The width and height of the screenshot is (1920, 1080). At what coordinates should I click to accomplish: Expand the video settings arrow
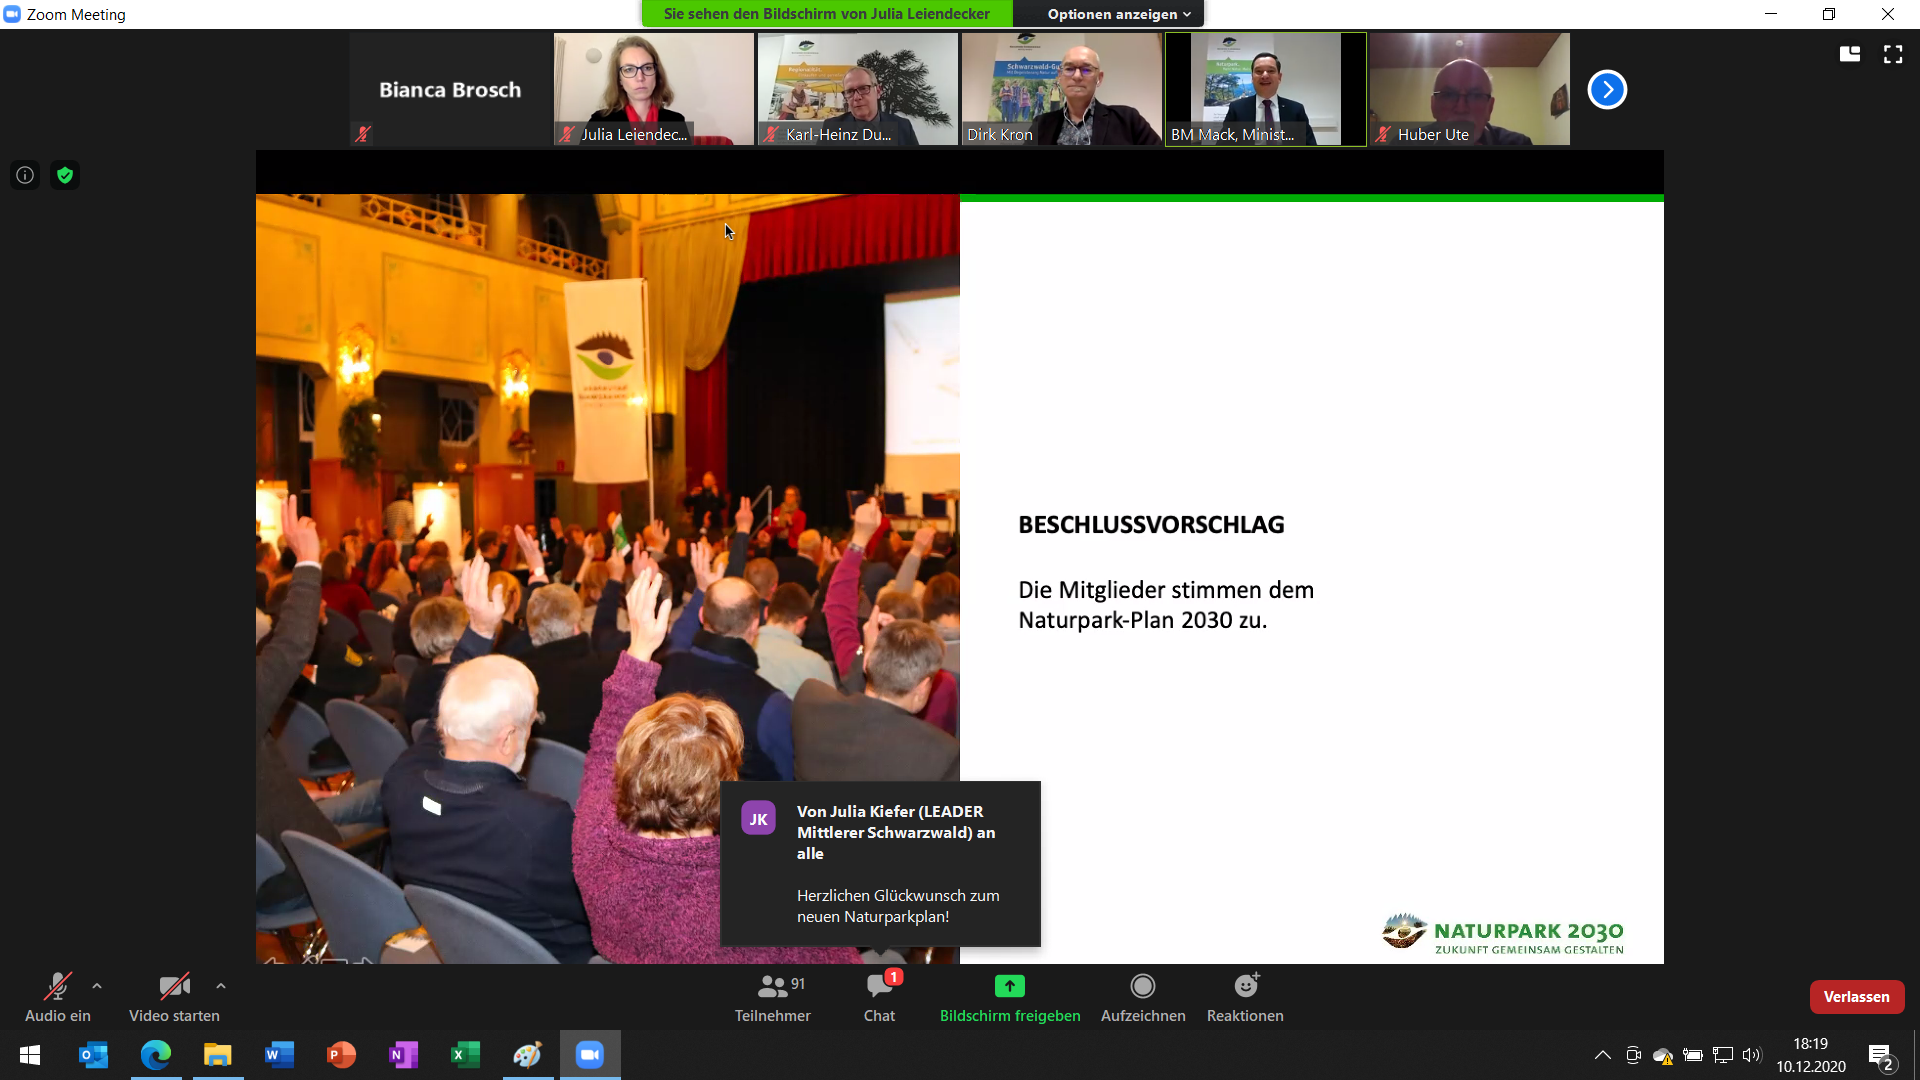coord(221,986)
